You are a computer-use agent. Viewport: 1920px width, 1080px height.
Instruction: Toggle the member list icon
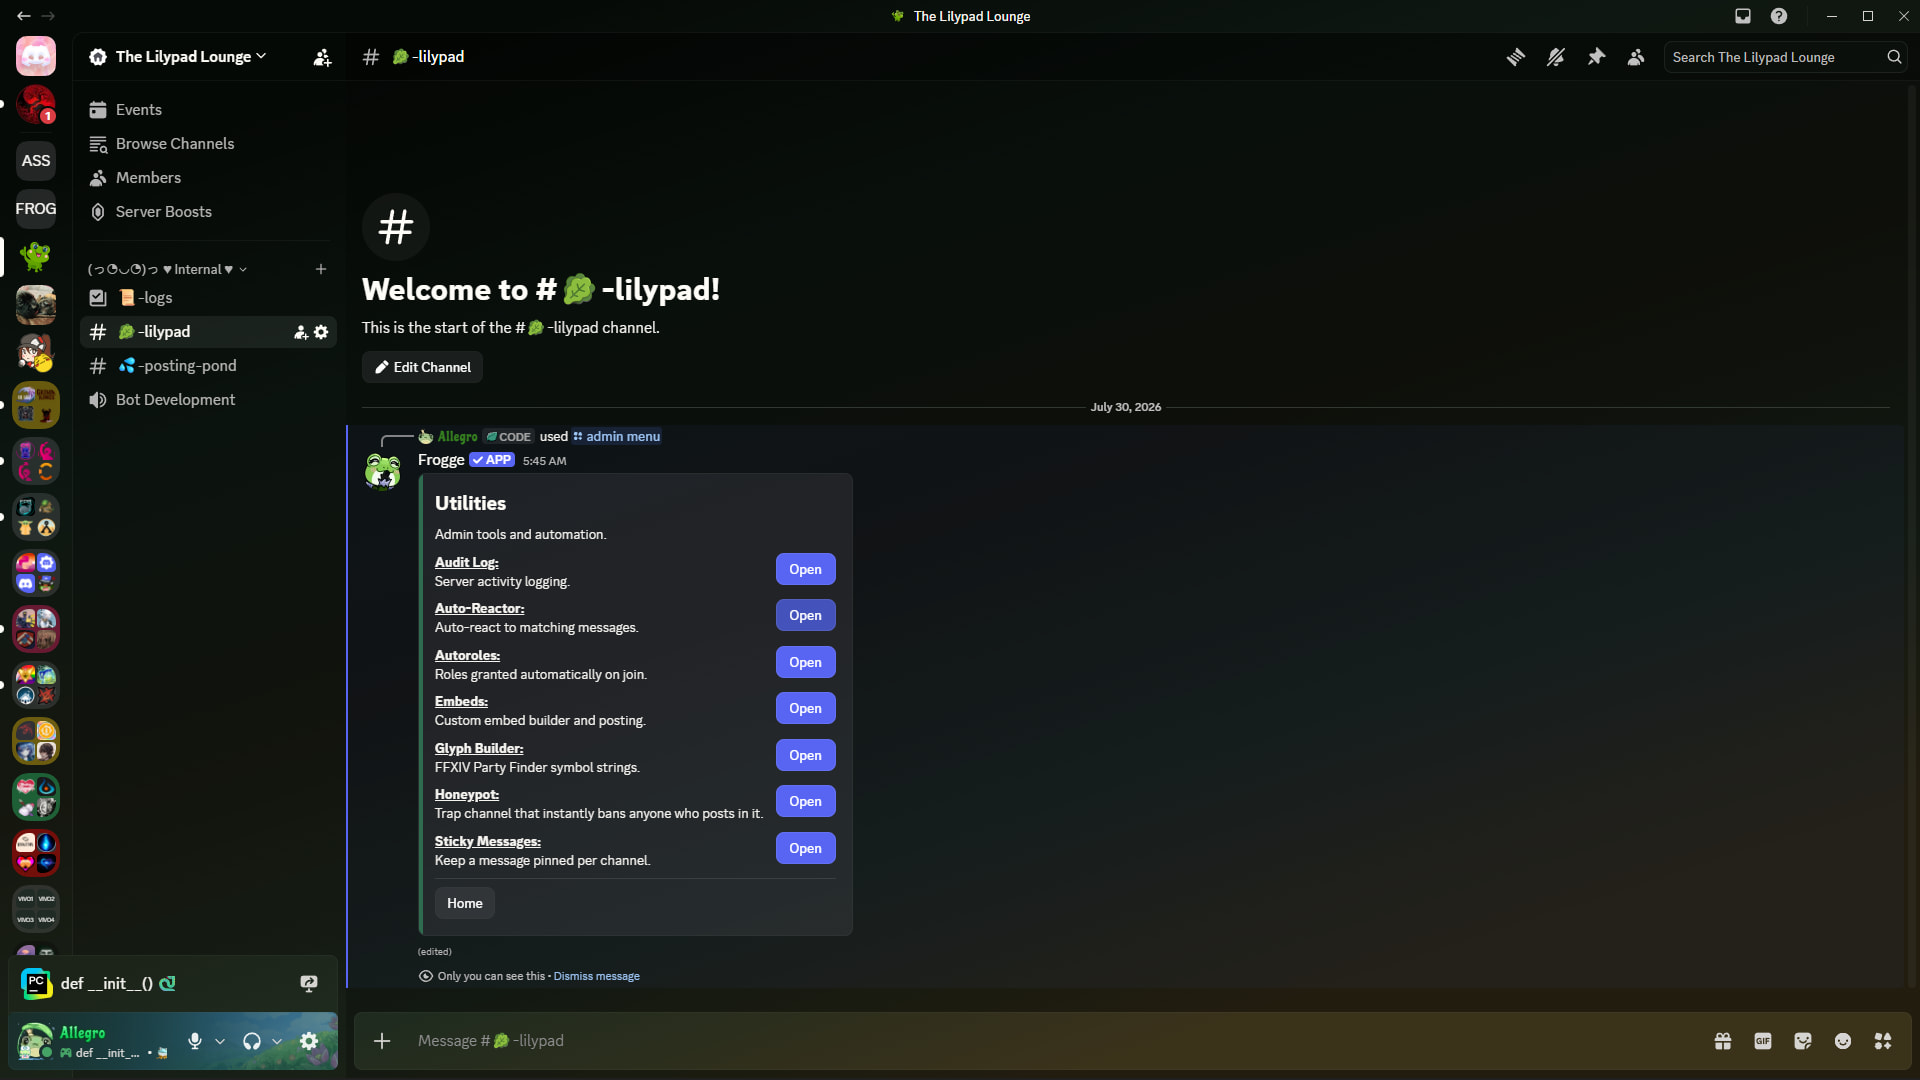pos(1636,57)
